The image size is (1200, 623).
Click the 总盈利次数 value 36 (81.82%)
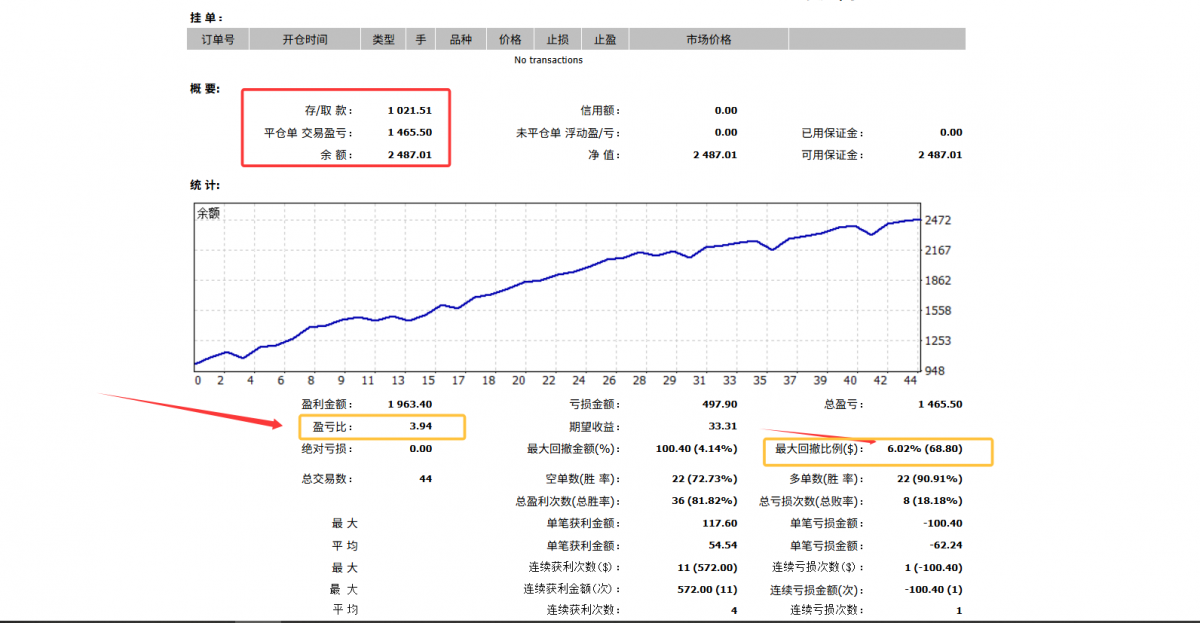702,501
